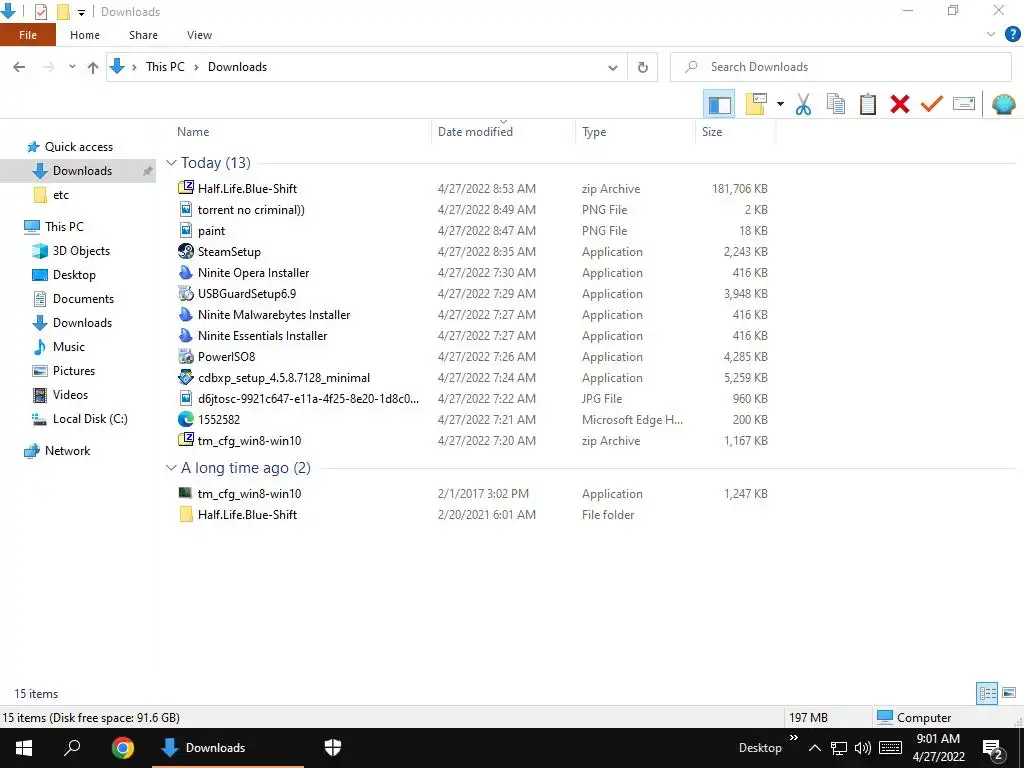Select the Ninite Opera Installer icon
This screenshot has width=1024, height=768.
pos(185,272)
